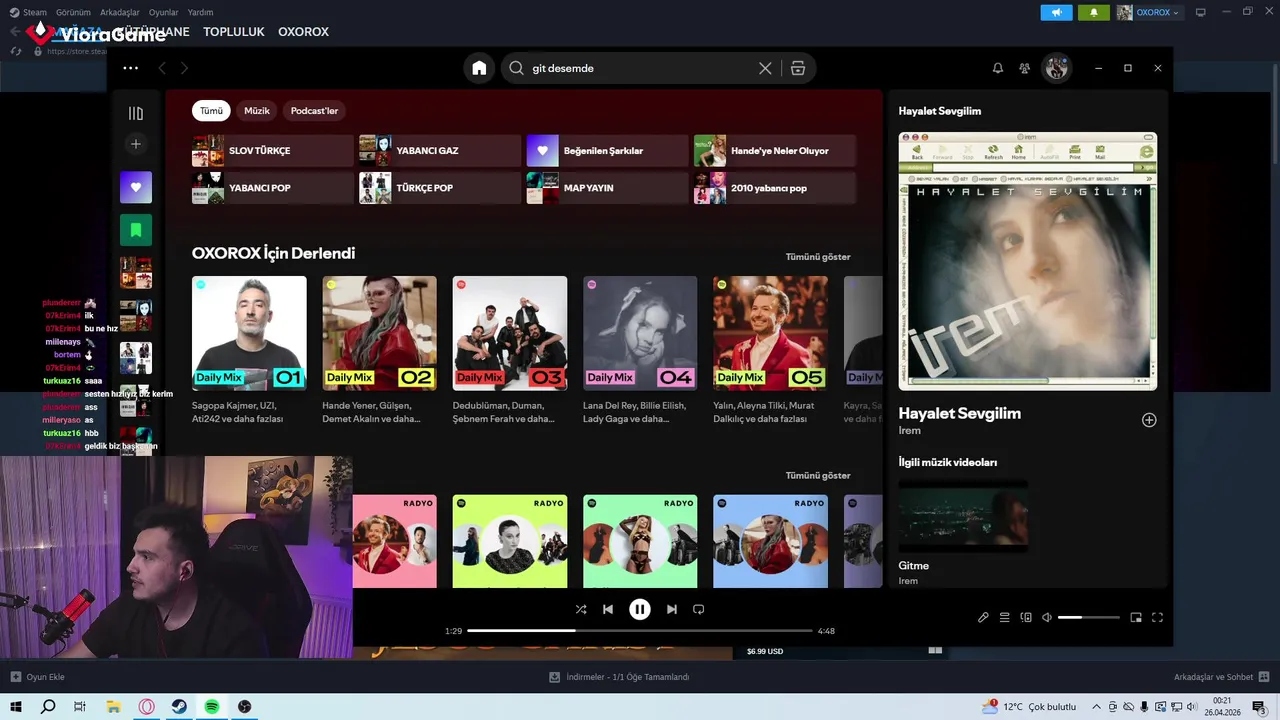Screen dimensions: 1280x720
Task: Open the YABANCI GAZ playlist
Action: pos(440,151)
